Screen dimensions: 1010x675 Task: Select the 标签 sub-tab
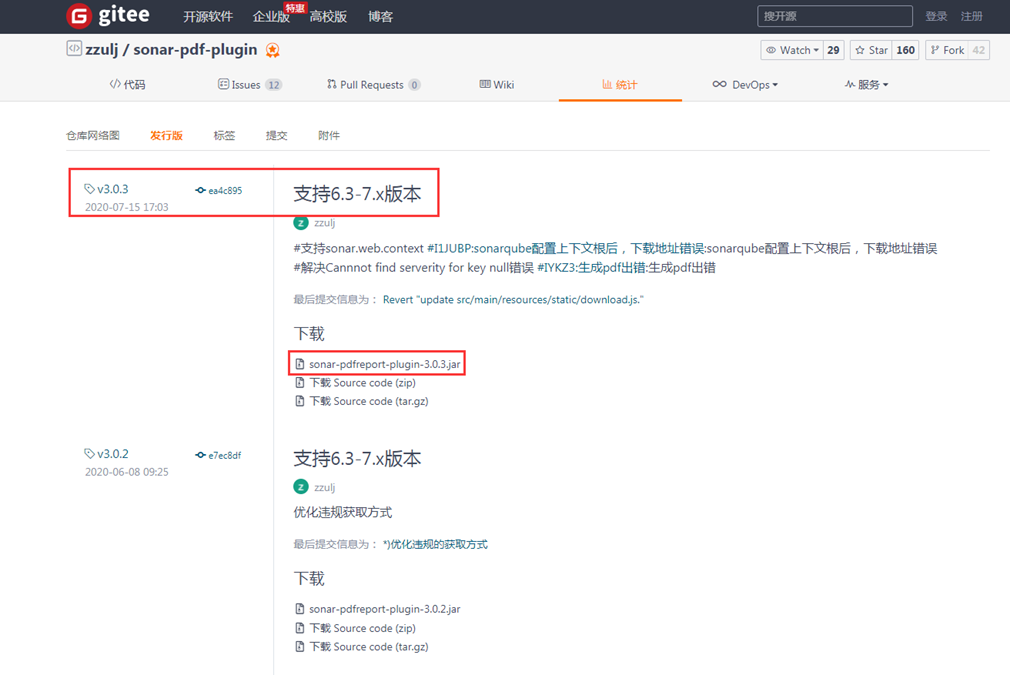[x=224, y=136]
